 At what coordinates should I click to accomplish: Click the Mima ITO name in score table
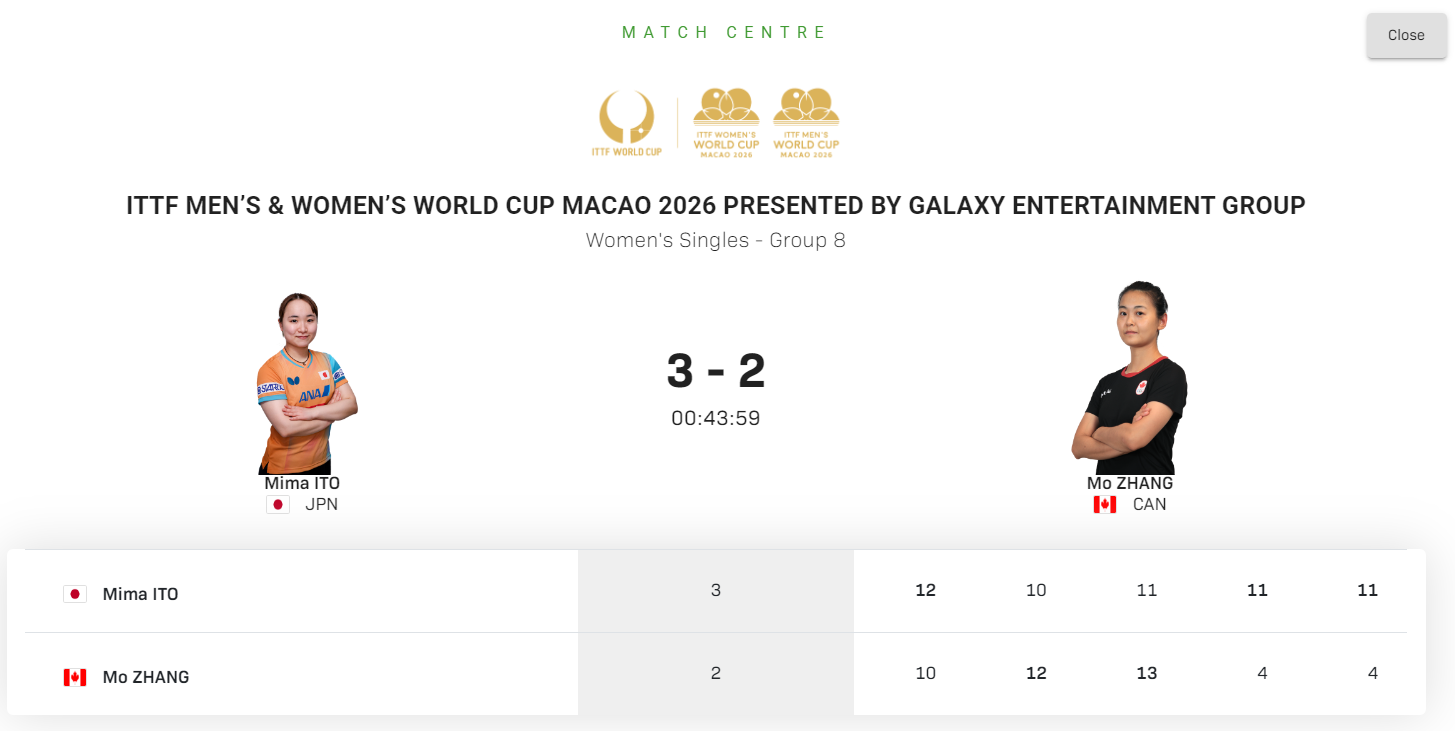(140, 594)
